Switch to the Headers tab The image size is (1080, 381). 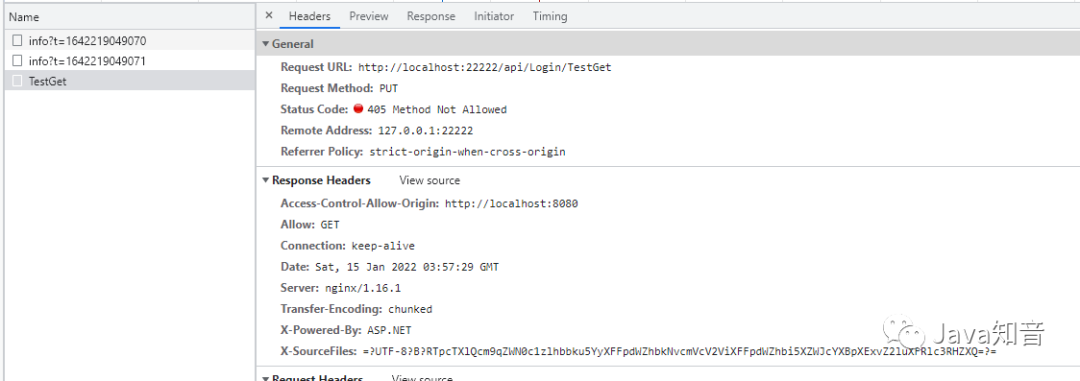pyautogui.click(x=309, y=16)
